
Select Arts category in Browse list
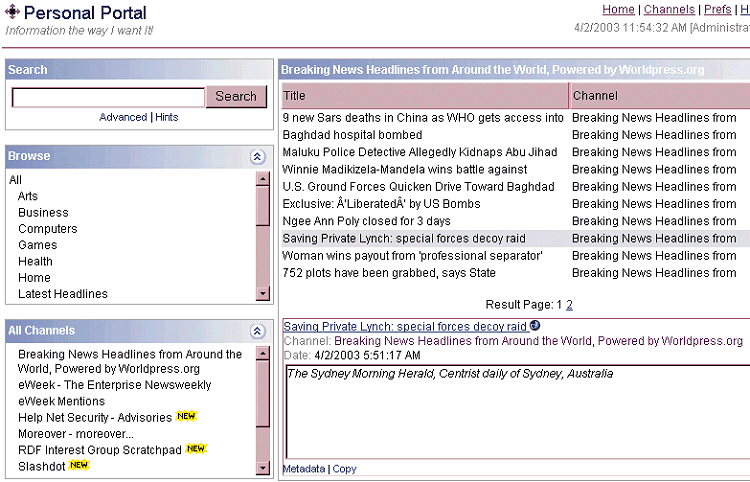tap(28, 196)
